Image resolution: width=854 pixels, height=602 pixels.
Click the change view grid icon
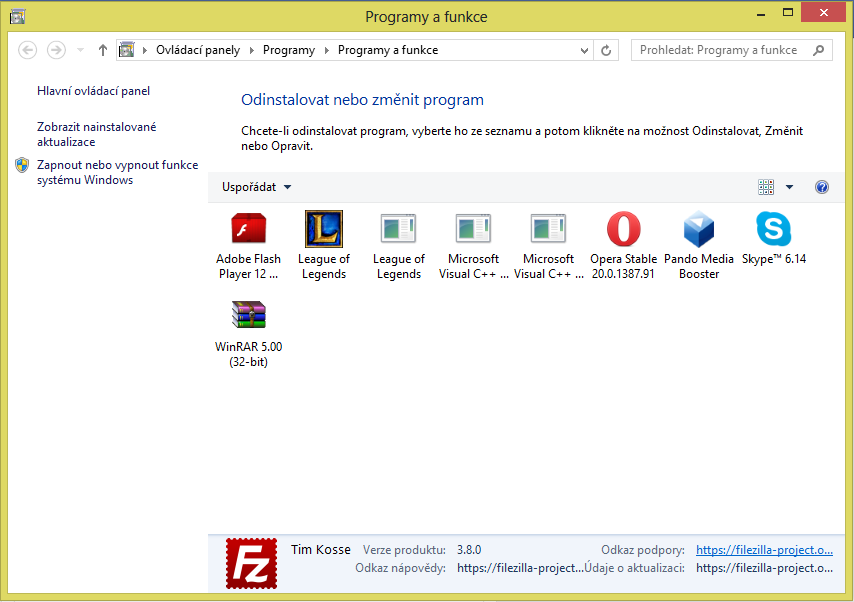click(766, 187)
